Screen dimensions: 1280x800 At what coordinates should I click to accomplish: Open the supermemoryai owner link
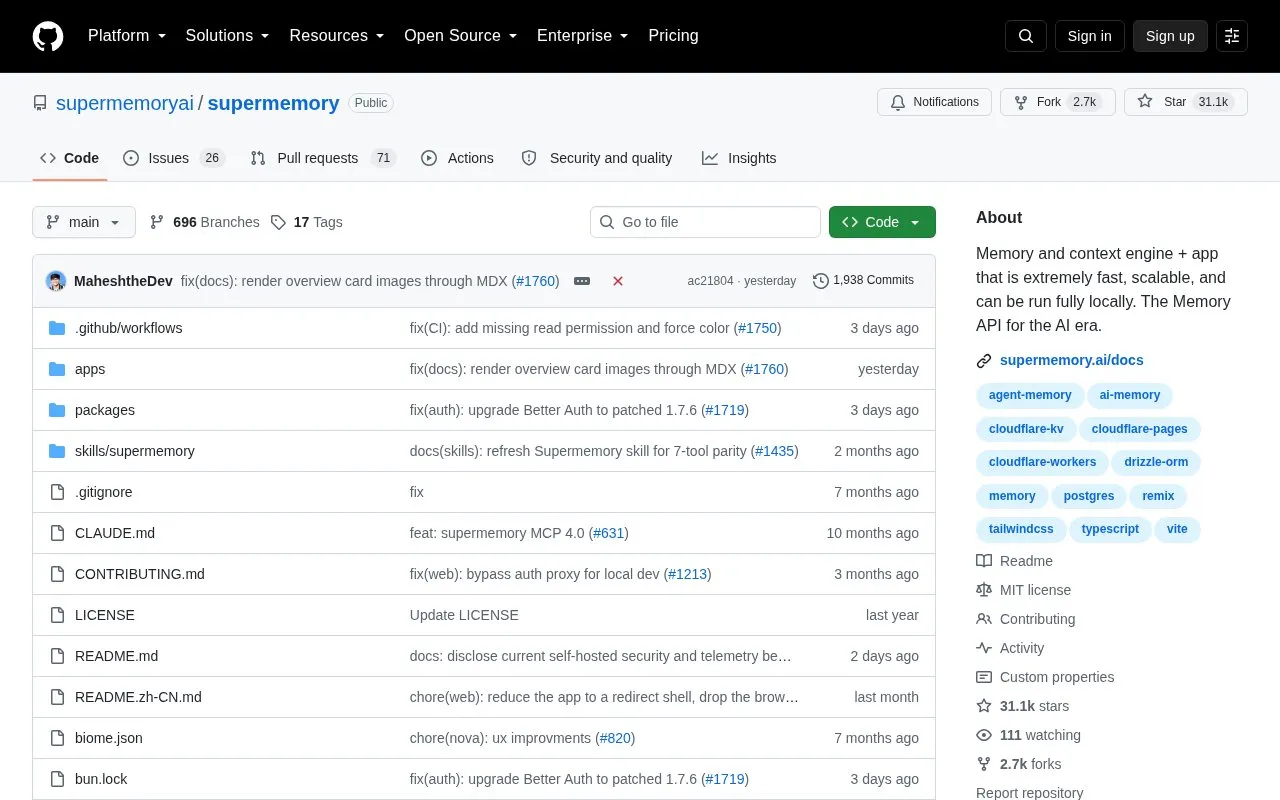click(125, 103)
